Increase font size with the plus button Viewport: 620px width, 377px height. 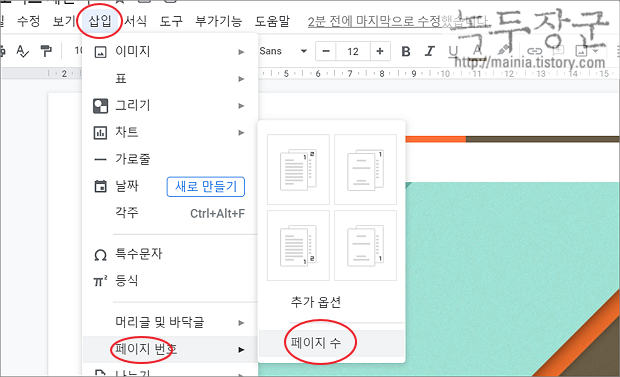tap(380, 51)
